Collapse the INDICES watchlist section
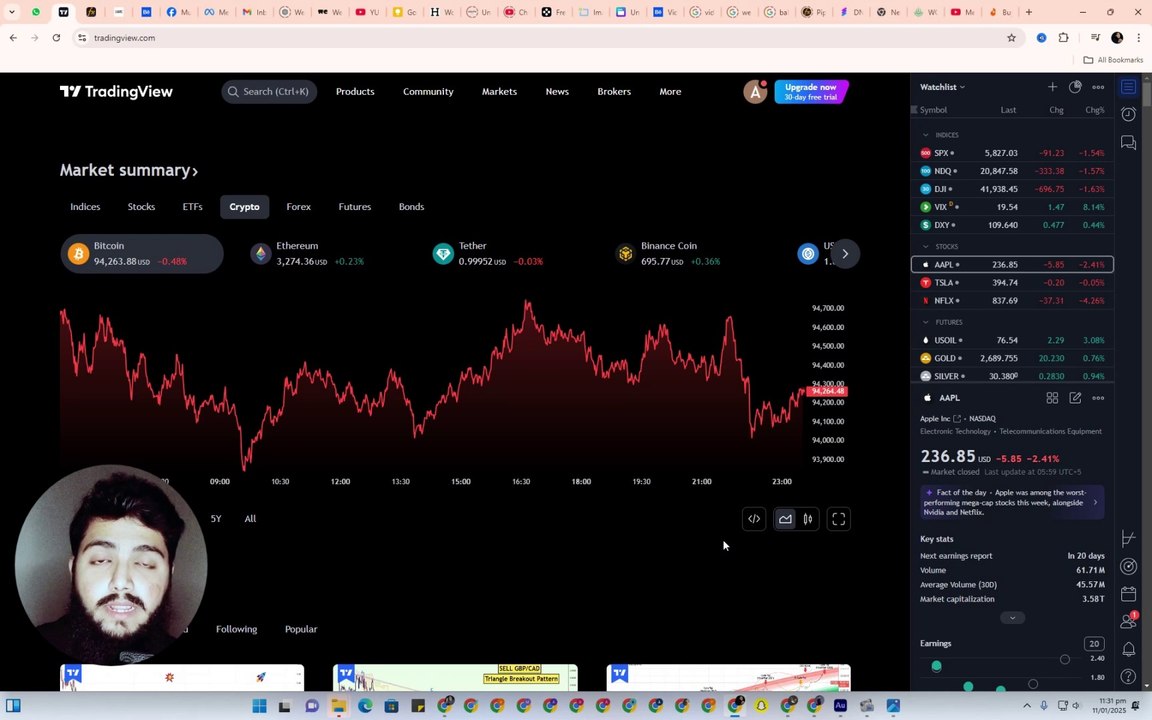Viewport: 1152px width, 720px height. (x=925, y=135)
